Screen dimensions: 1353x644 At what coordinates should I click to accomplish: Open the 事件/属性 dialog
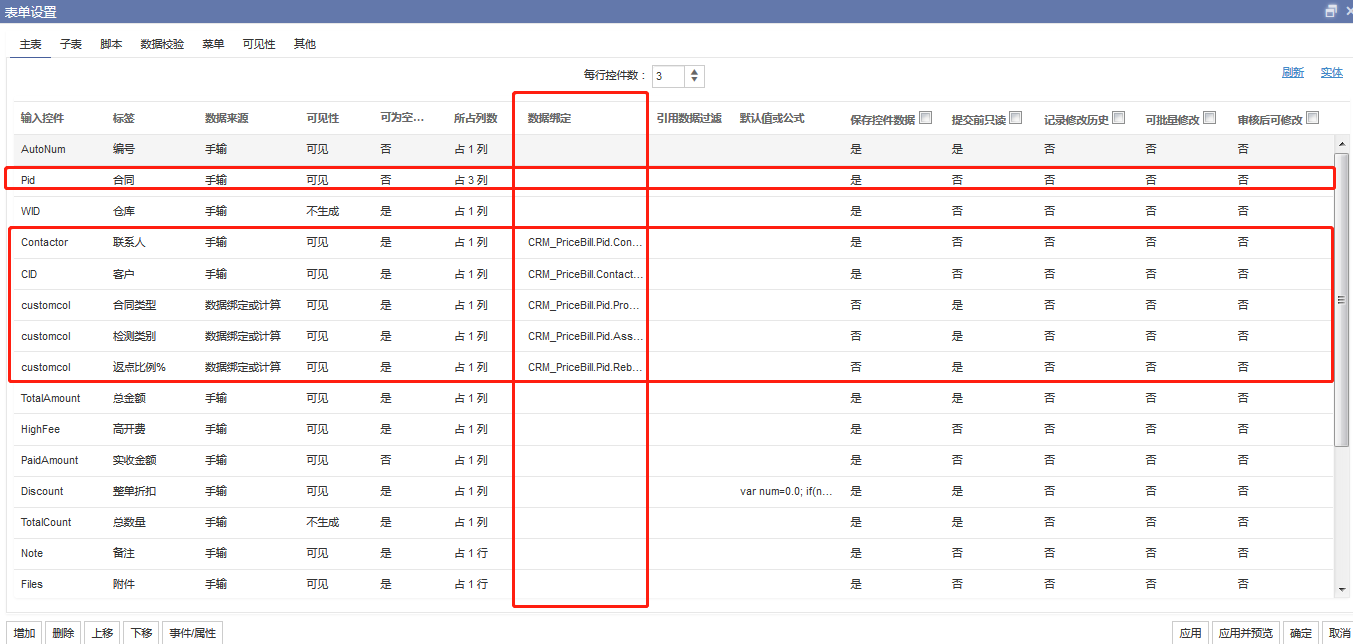pyautogui.click(x=192, y=632)
